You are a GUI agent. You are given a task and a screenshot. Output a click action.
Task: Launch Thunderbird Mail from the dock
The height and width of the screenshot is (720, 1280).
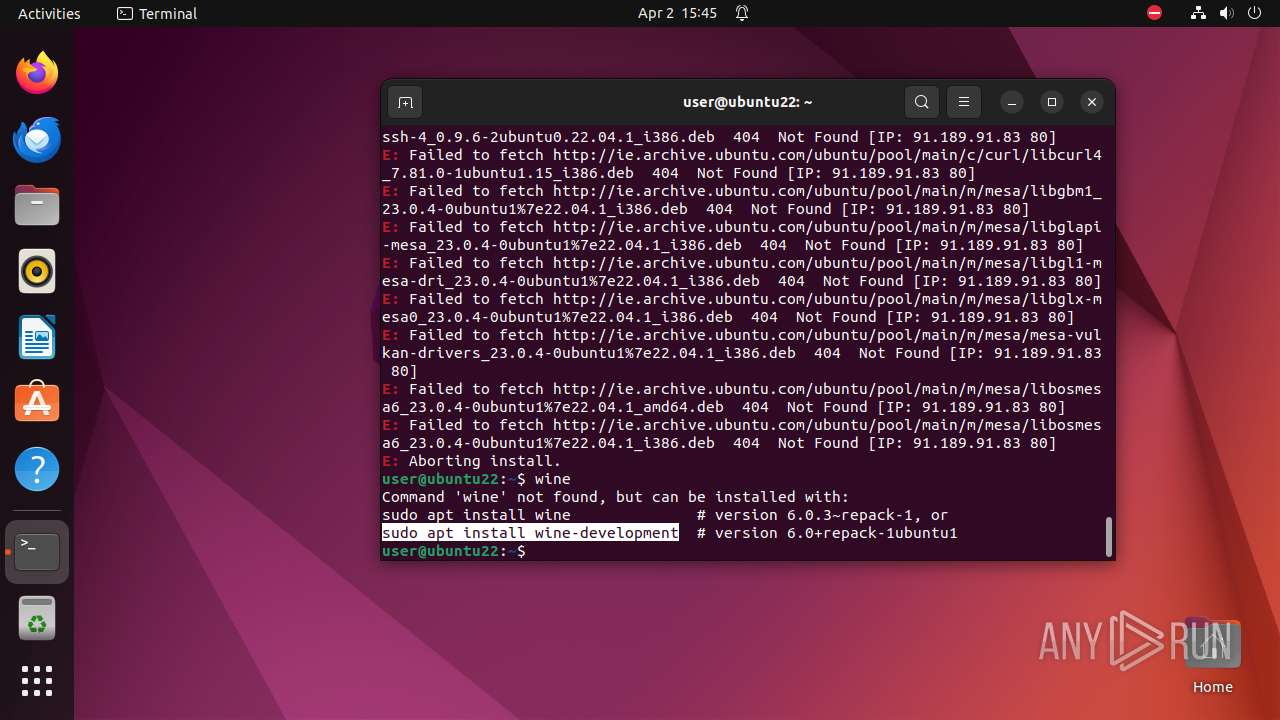coord(37,139)
